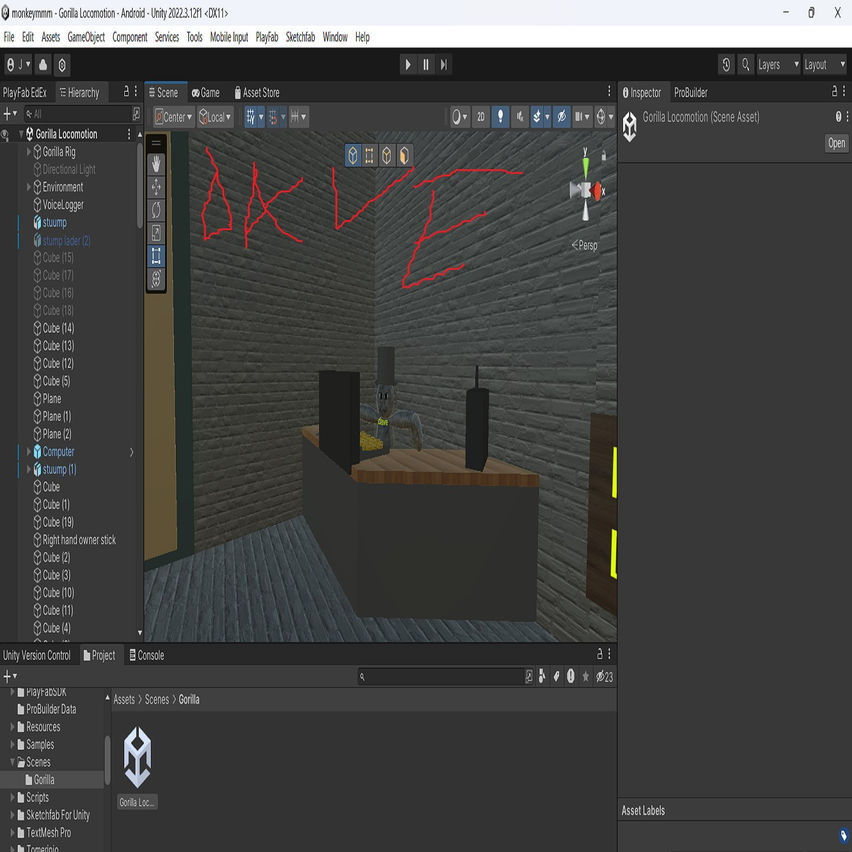The width and height of the screenshot is (852, 852).
Task: Open Asset Labels tag icon
Action: [843, 835]
